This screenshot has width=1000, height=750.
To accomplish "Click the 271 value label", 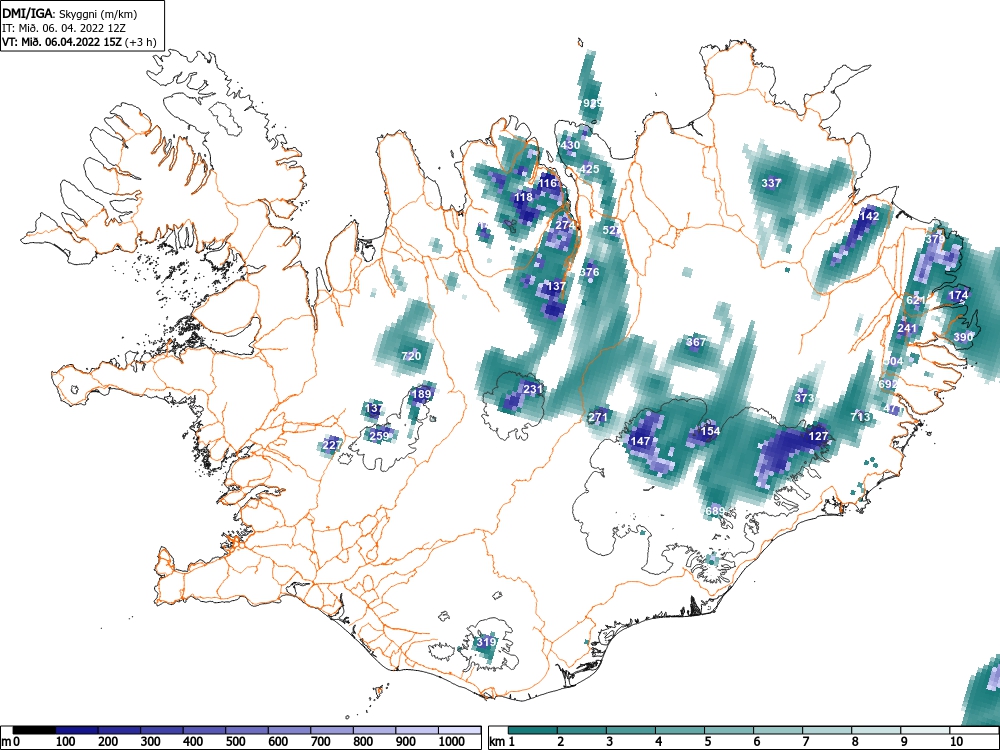I will [598, 417].
